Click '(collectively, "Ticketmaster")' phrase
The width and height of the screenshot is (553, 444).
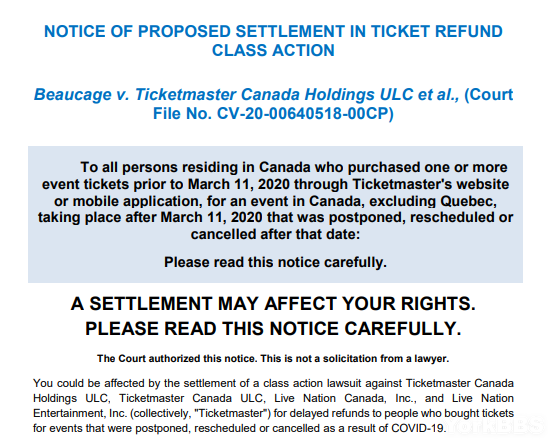point(200,413)
